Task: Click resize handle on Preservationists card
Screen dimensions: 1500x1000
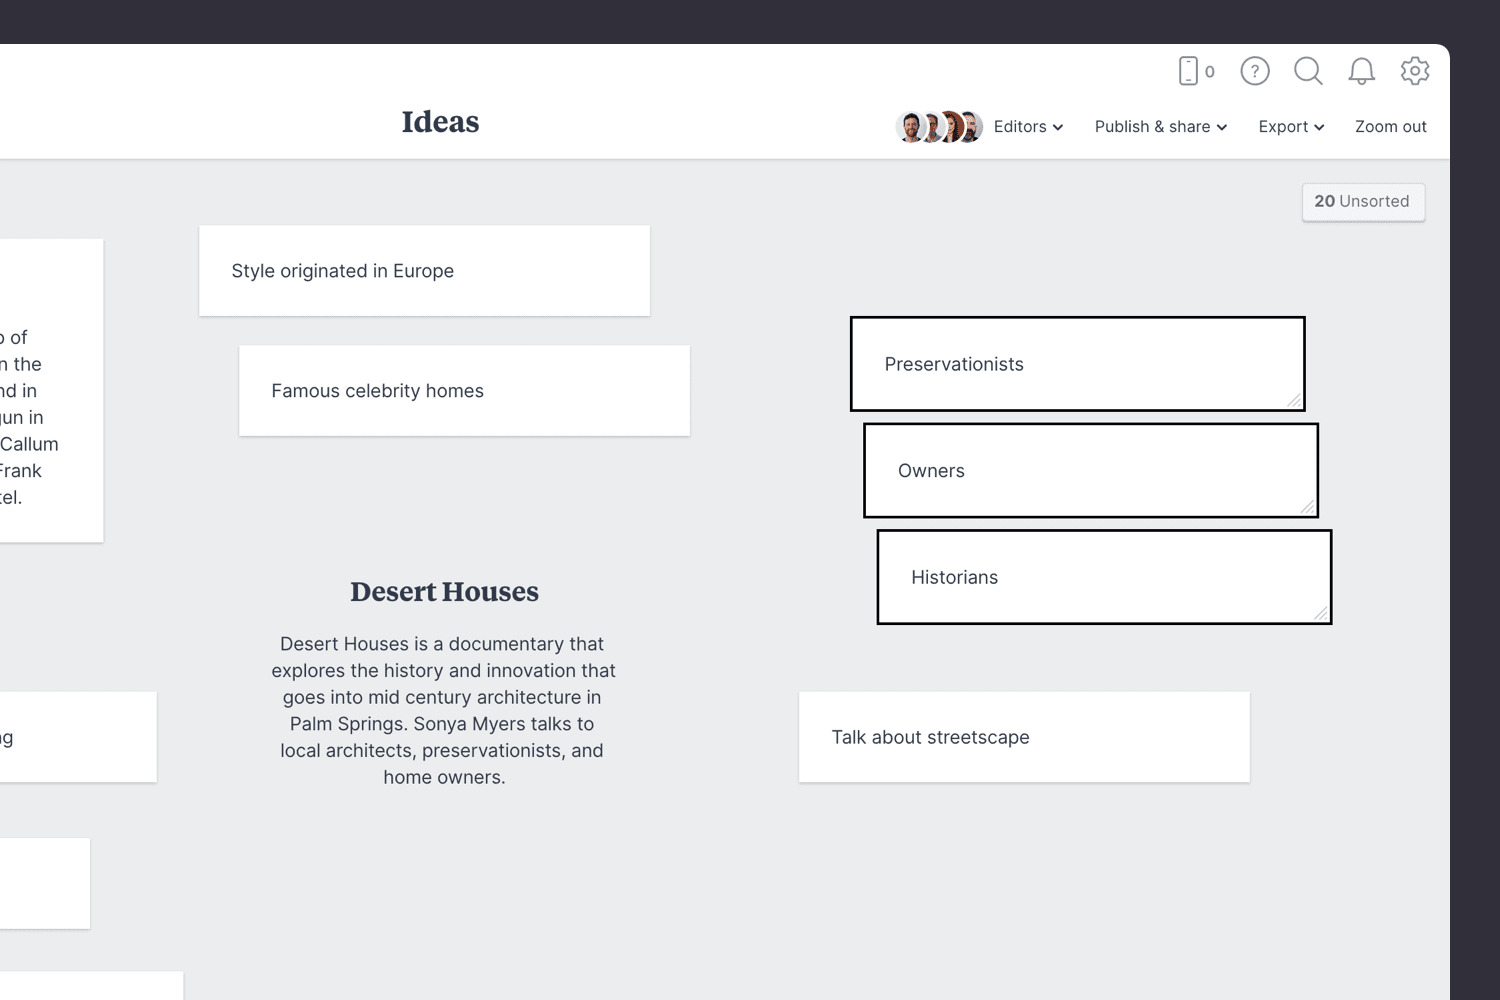Action: [1294, 400]
